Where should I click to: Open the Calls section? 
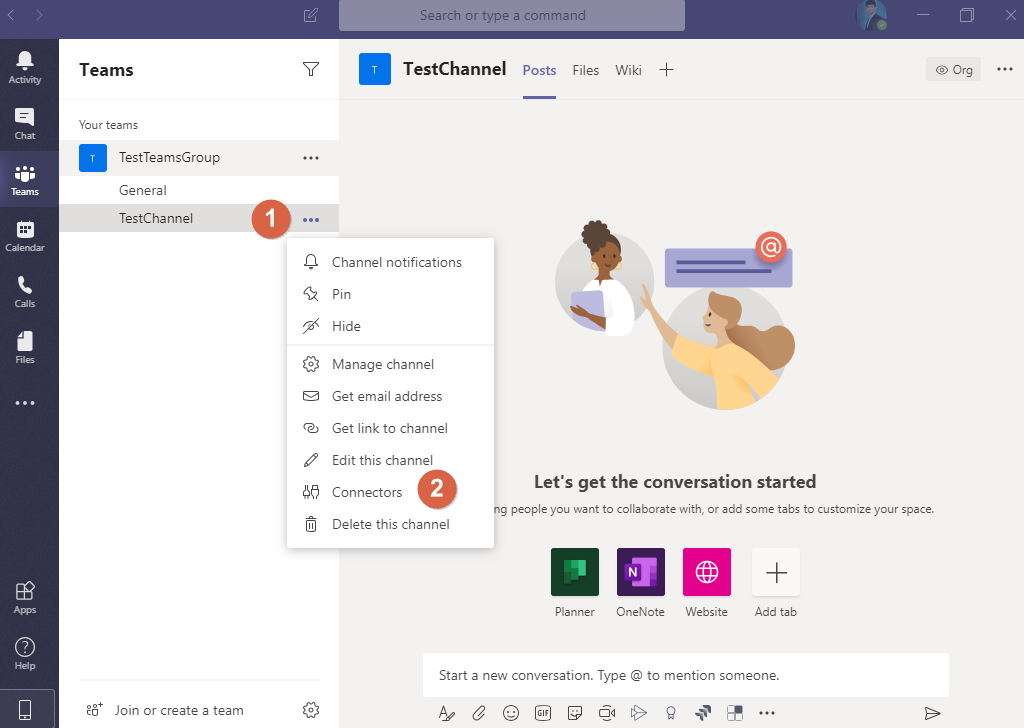(x=25, y=292)
